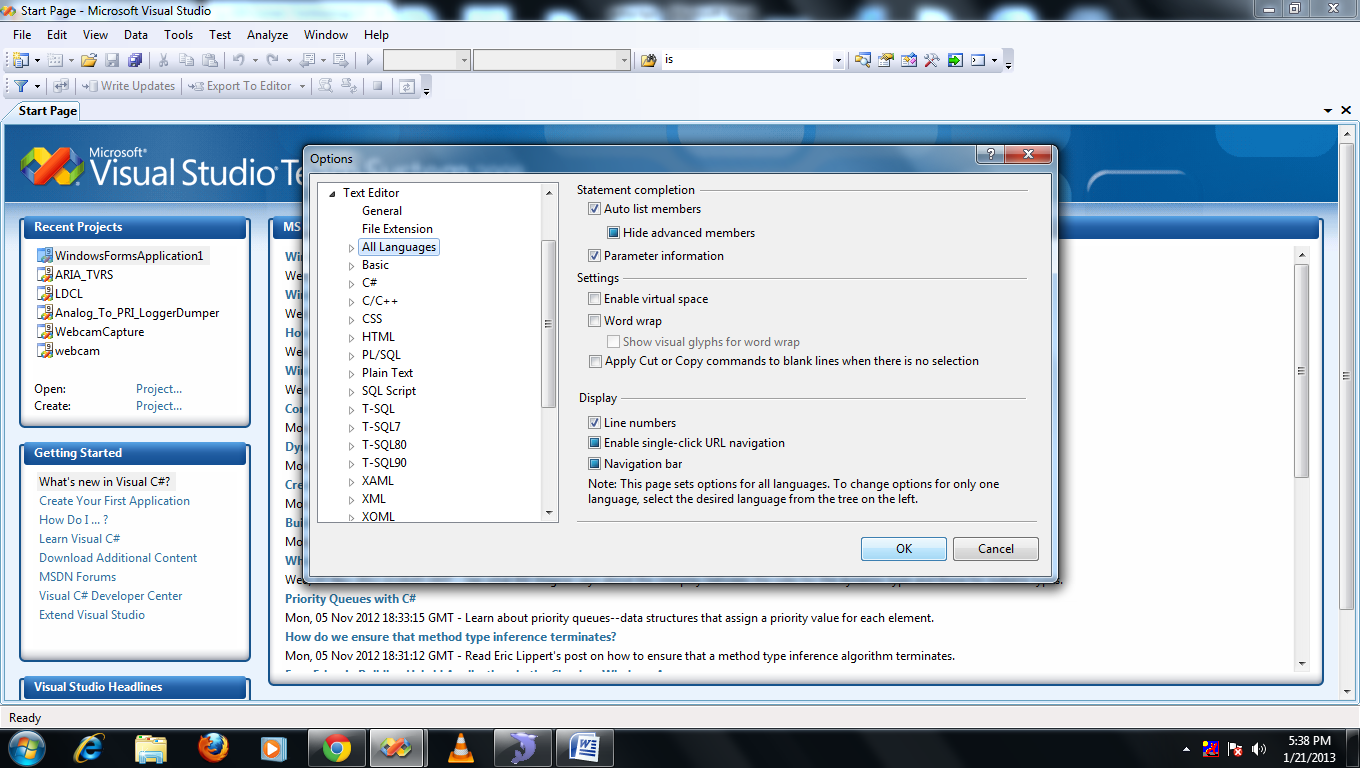Toggle the Auto list members checkbox
Screen dimensions: 1360x768
[x=595, y=209]
